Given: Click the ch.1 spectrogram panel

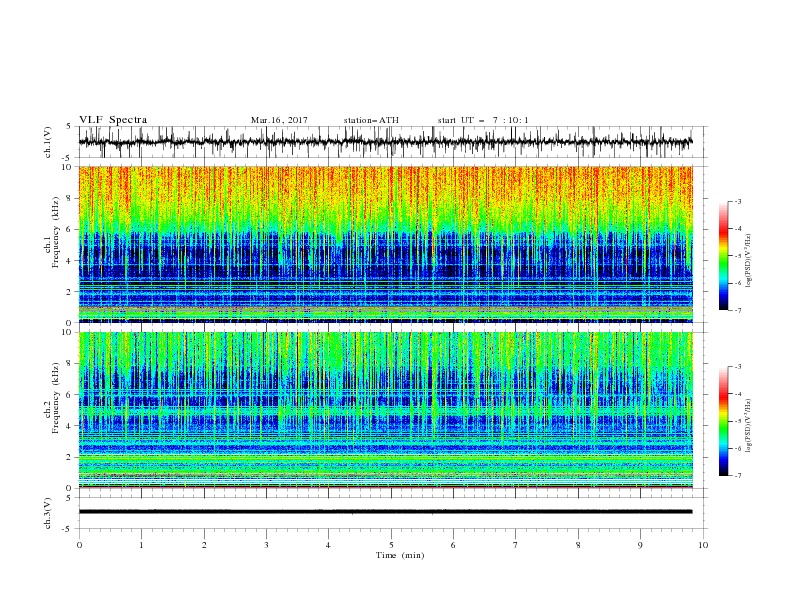Looking at the screenshot, I should 385,244.
